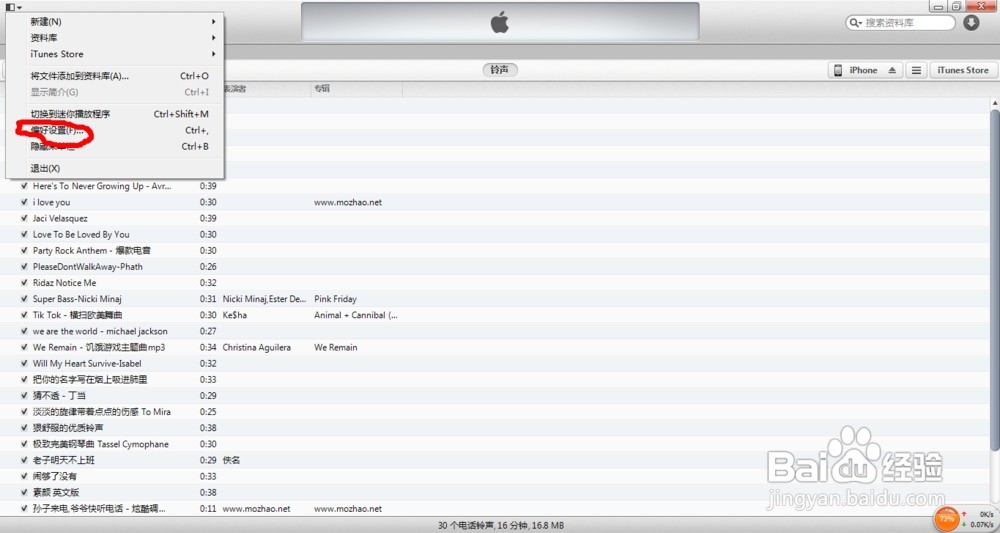
Task: Click the Christina Aguilera artist cell
Action: tap(256, 347)
